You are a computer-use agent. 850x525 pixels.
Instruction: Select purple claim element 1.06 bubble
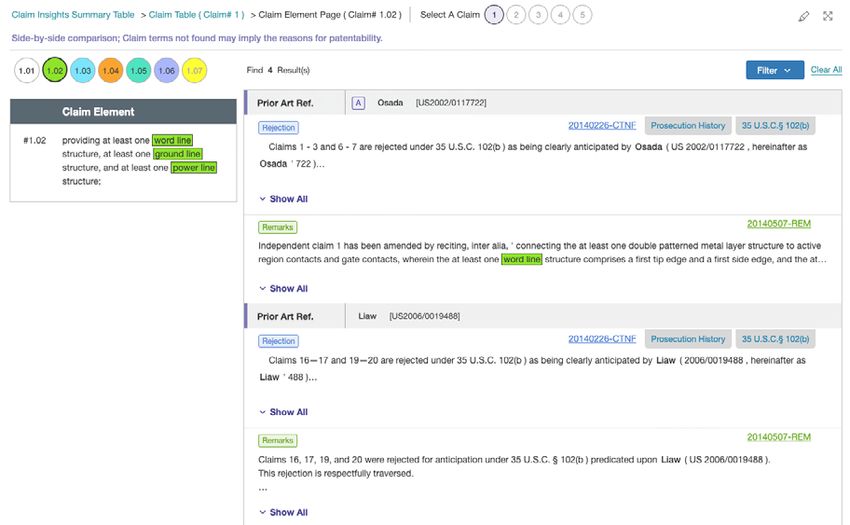pos(166,71)
